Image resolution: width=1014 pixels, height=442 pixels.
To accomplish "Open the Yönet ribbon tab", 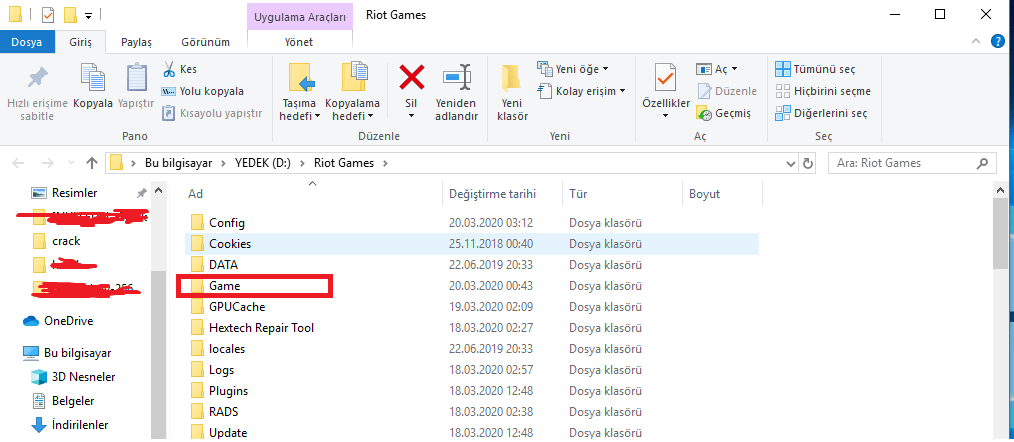I will coord(299,42).
